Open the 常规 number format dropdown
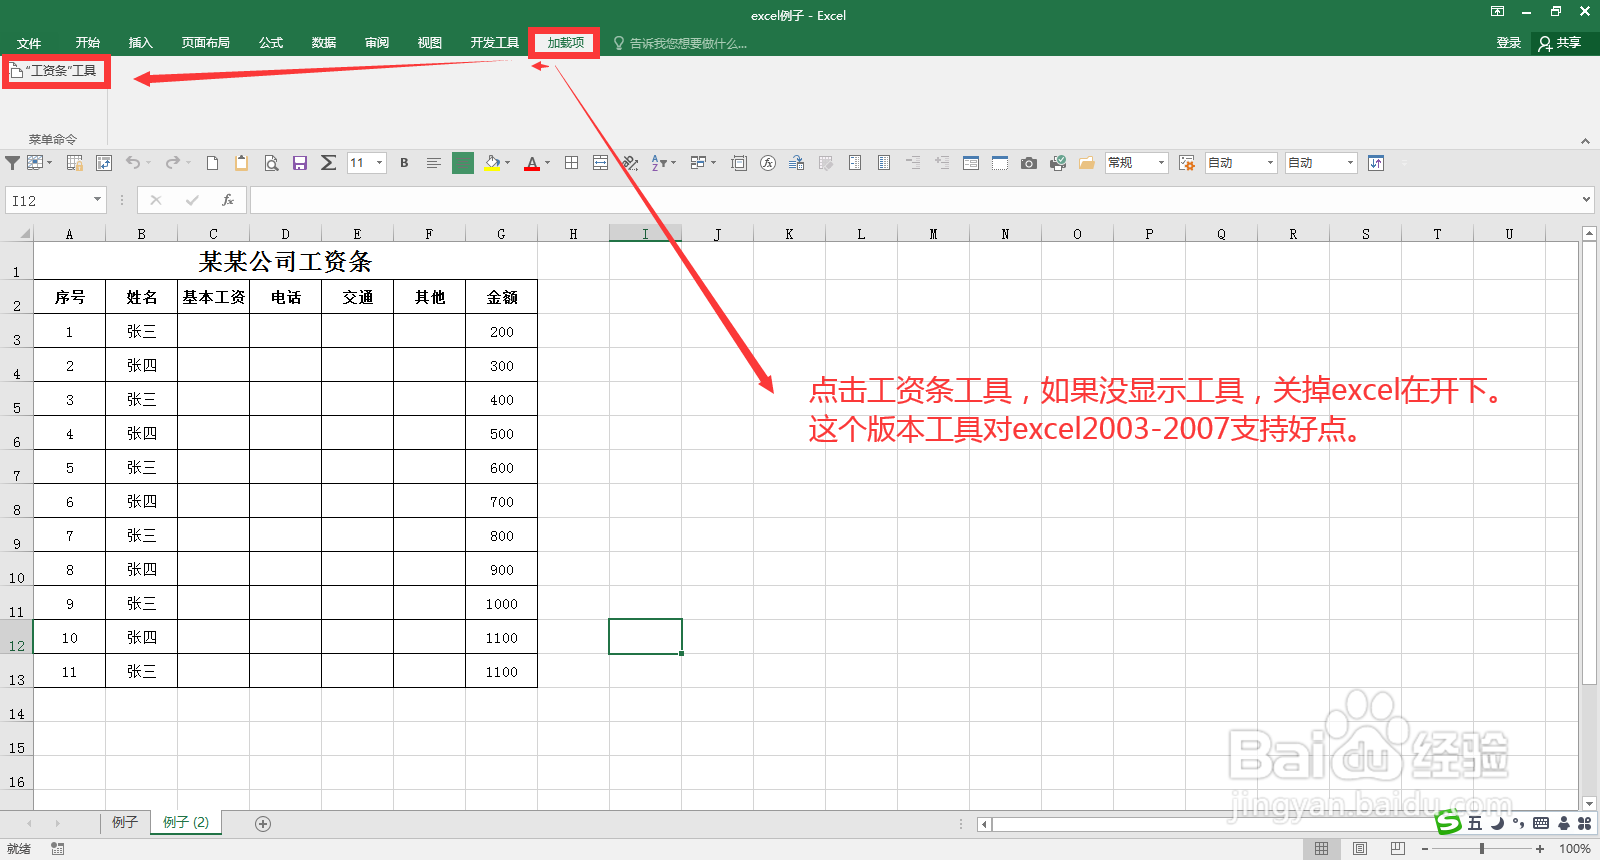 (x=1161, y=163)
